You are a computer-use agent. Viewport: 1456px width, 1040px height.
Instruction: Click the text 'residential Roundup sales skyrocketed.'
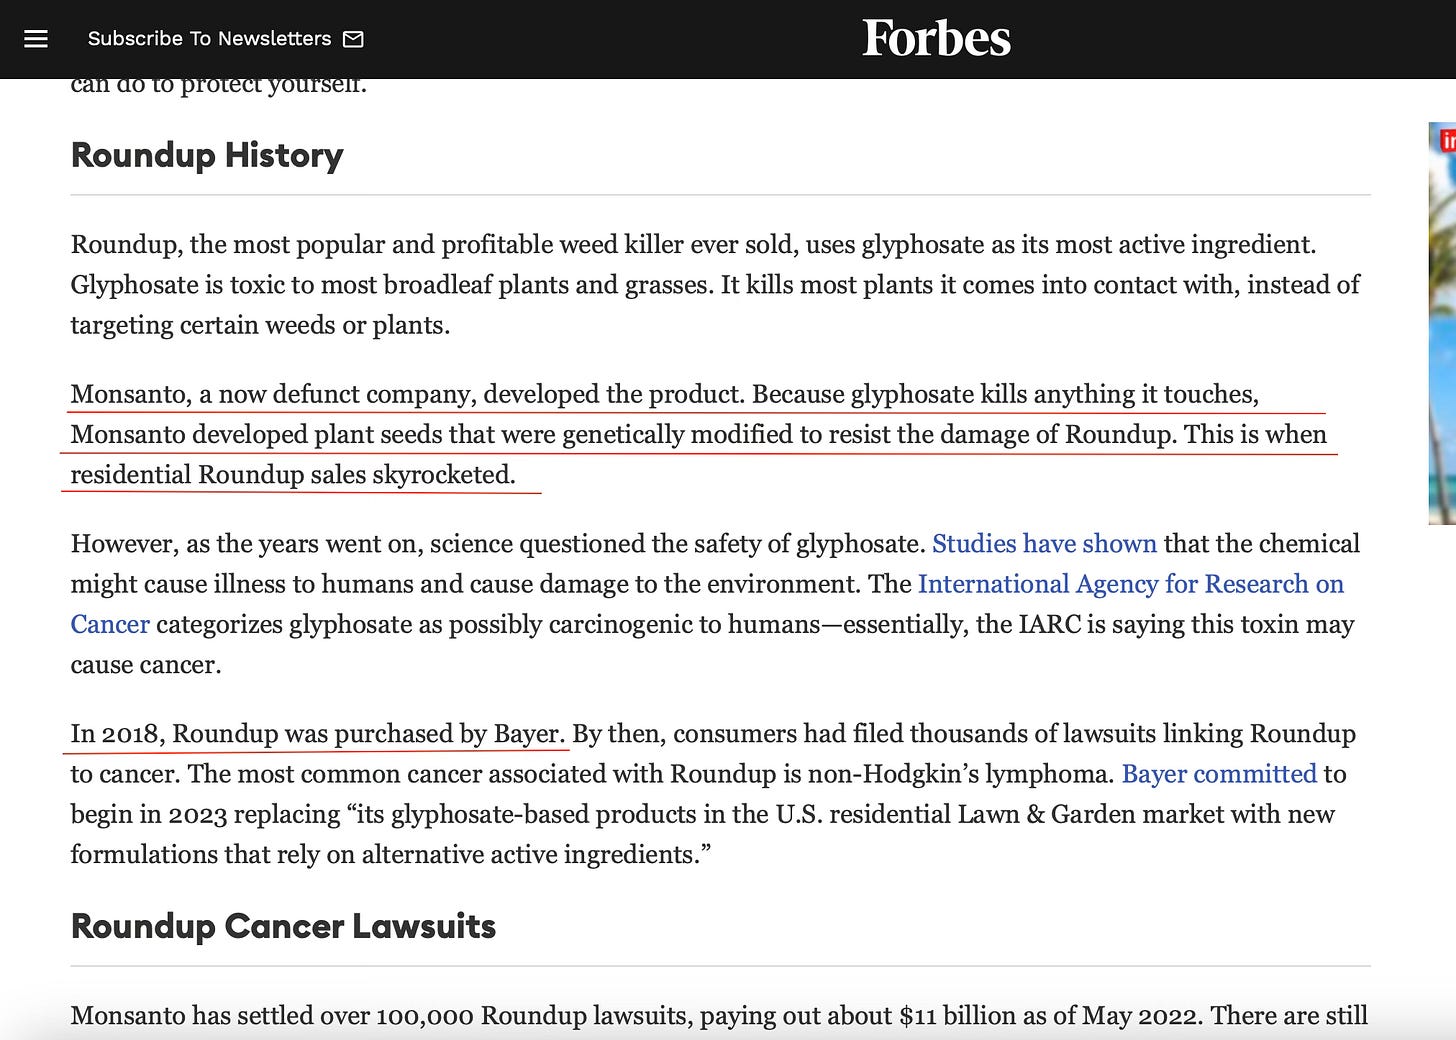coord(293,475)
